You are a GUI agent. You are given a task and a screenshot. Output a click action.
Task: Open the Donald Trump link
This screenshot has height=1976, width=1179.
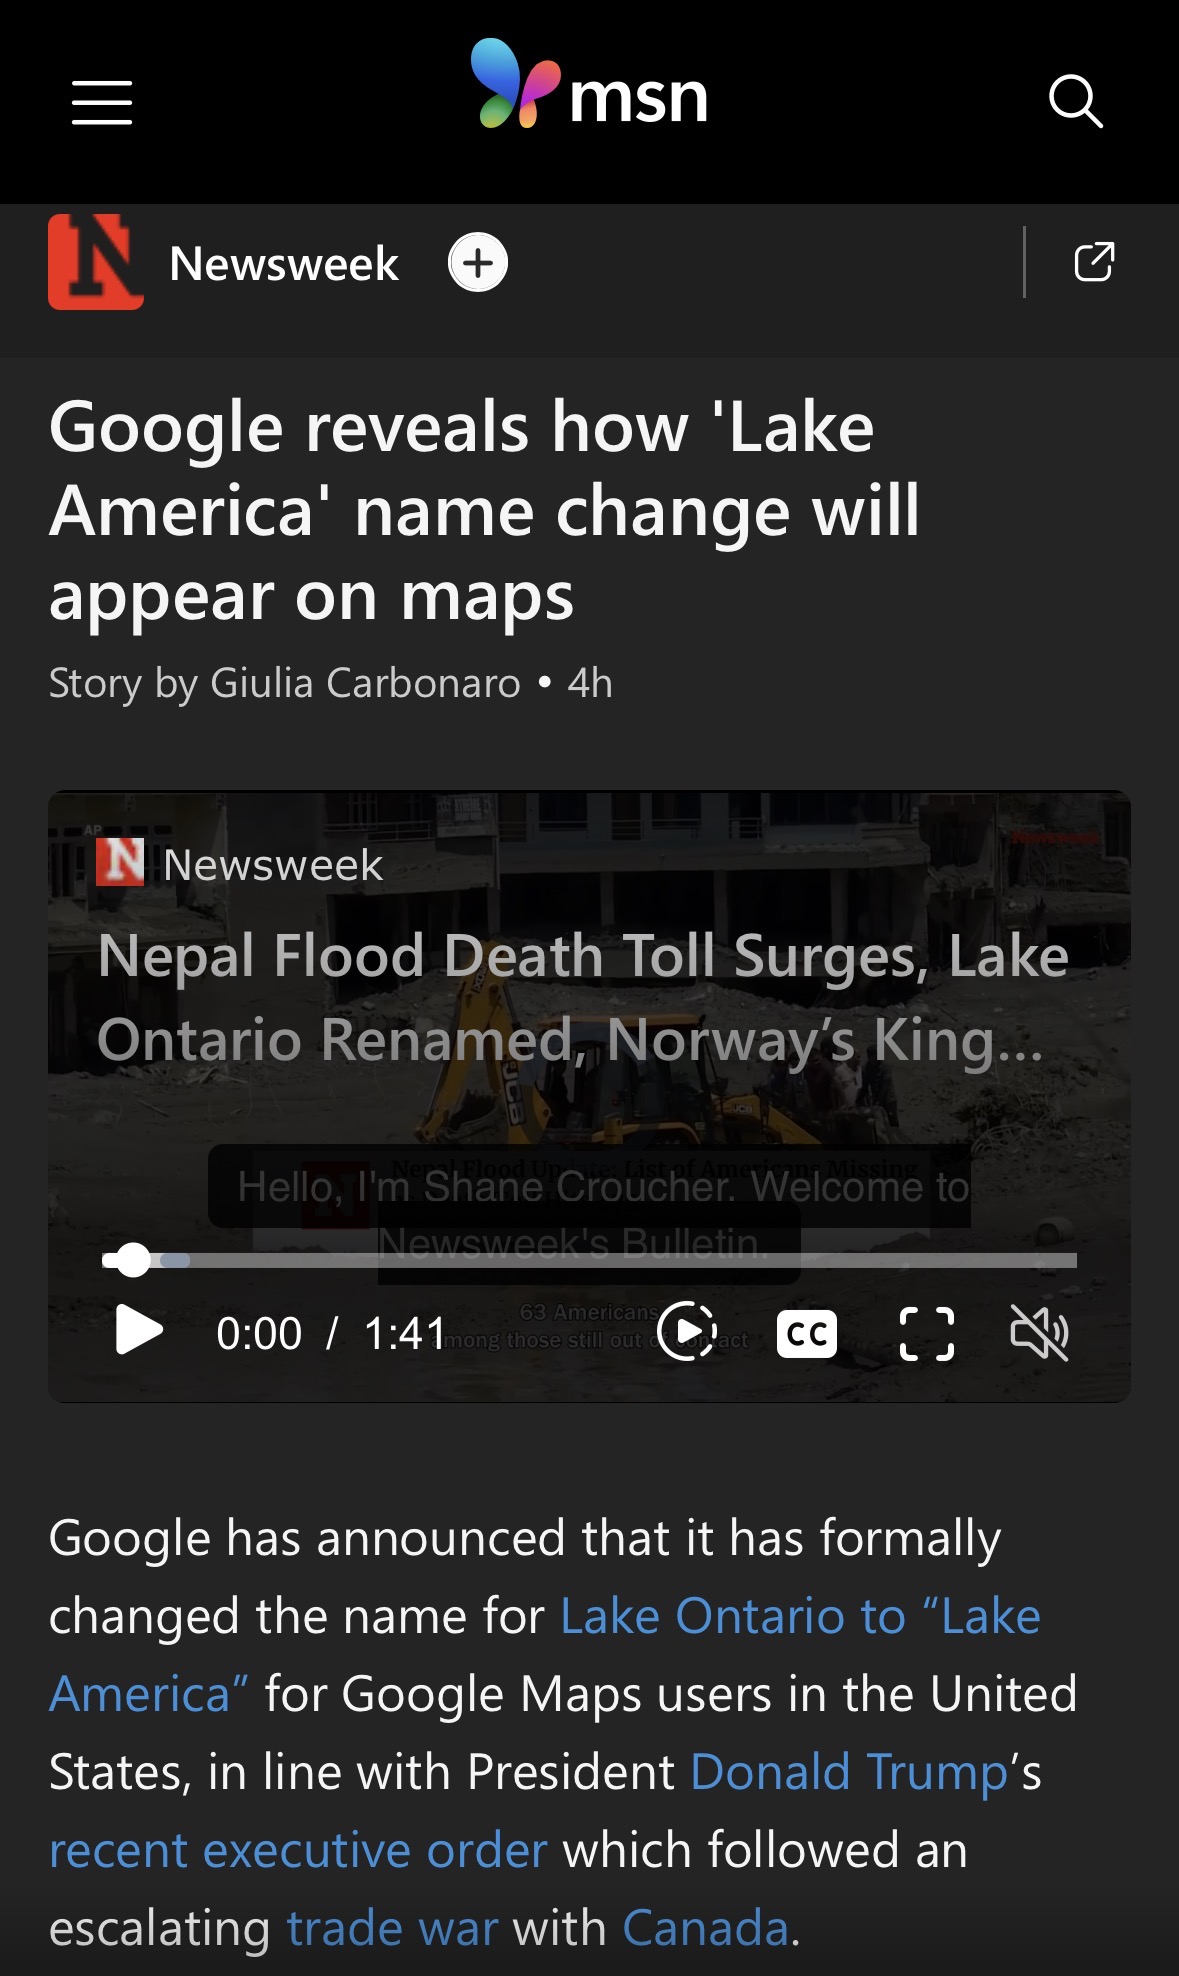click(849, 1773)
